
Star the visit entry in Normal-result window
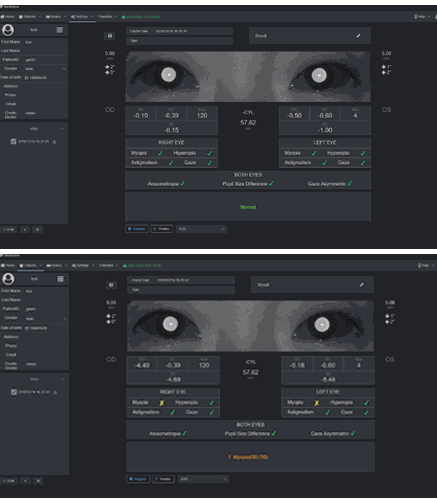54,142
